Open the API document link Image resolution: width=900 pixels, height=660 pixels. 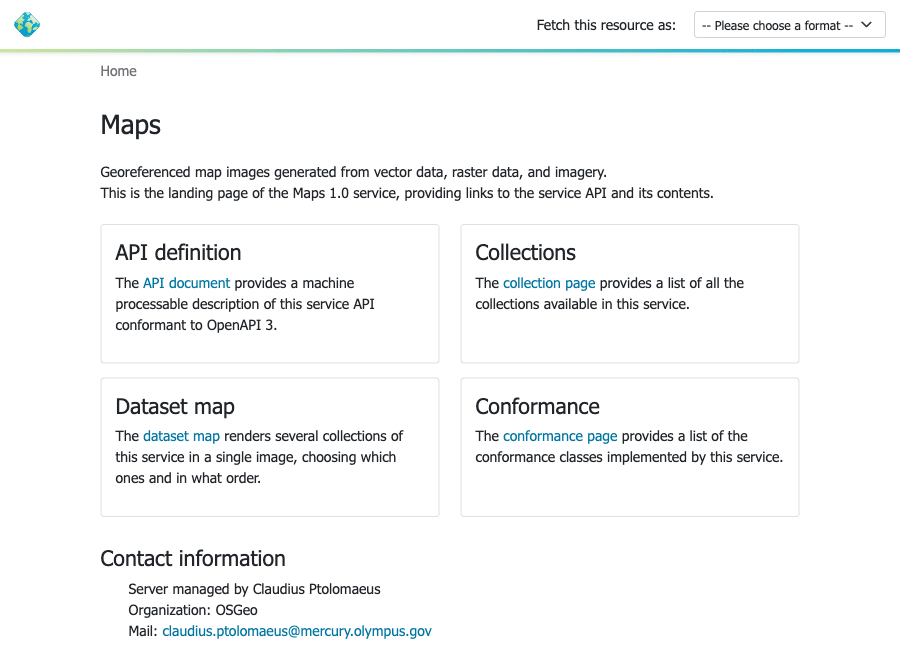click(187, 283)
